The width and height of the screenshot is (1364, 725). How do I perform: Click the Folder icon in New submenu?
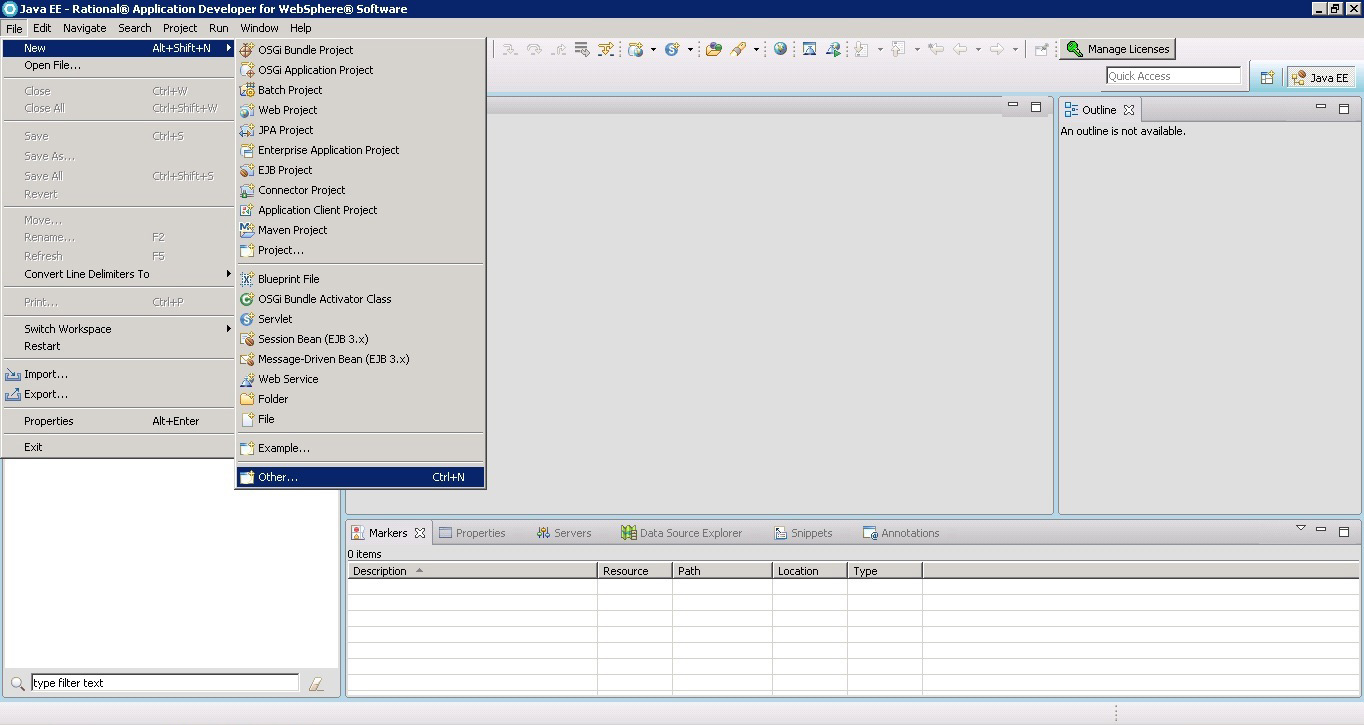point(247,399)
